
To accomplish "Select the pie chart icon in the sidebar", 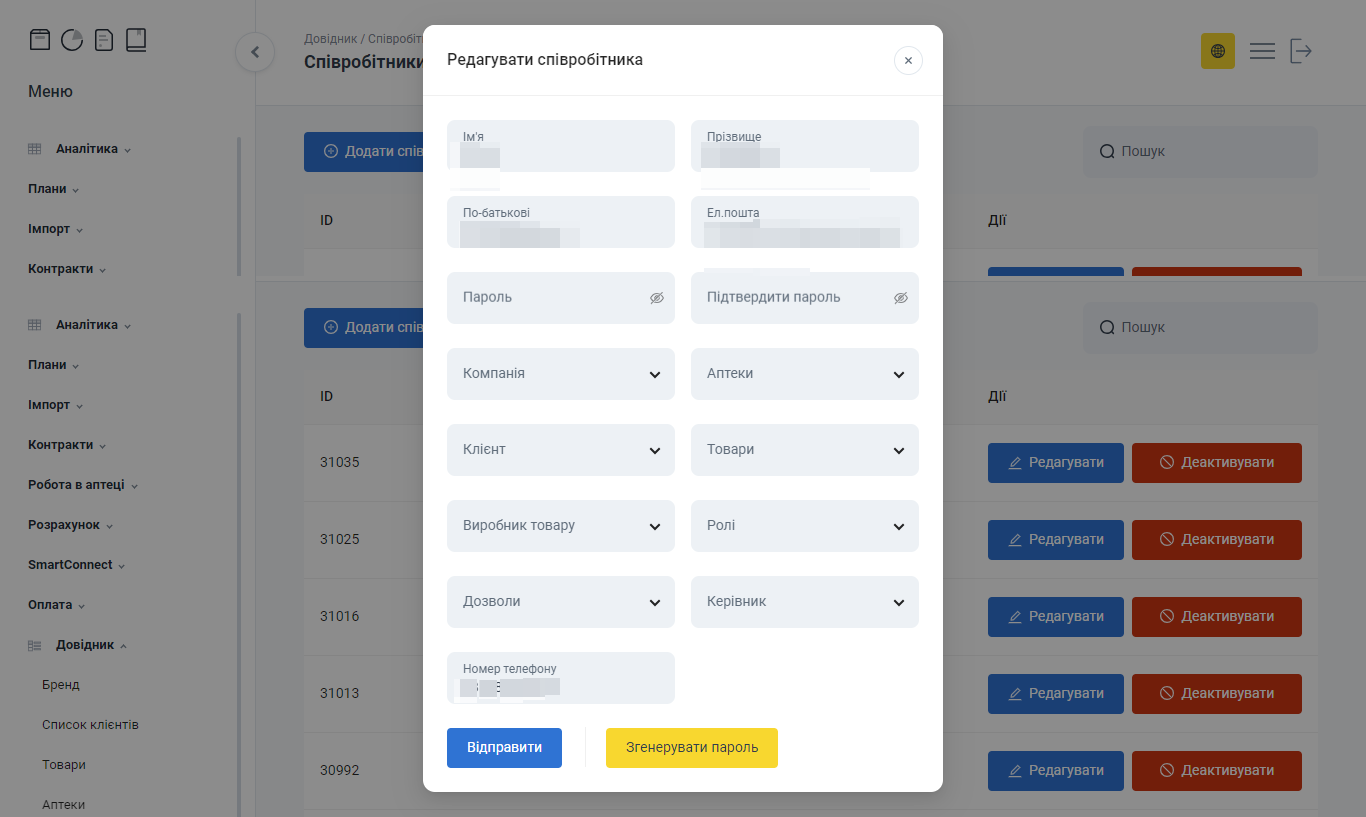I will [x=71, y=39].
